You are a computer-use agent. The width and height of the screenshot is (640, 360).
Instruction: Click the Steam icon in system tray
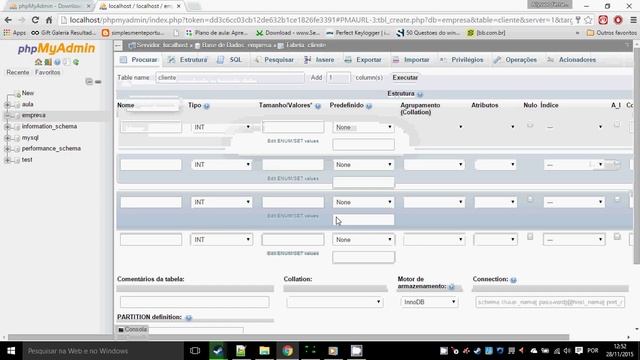[477, 351]
